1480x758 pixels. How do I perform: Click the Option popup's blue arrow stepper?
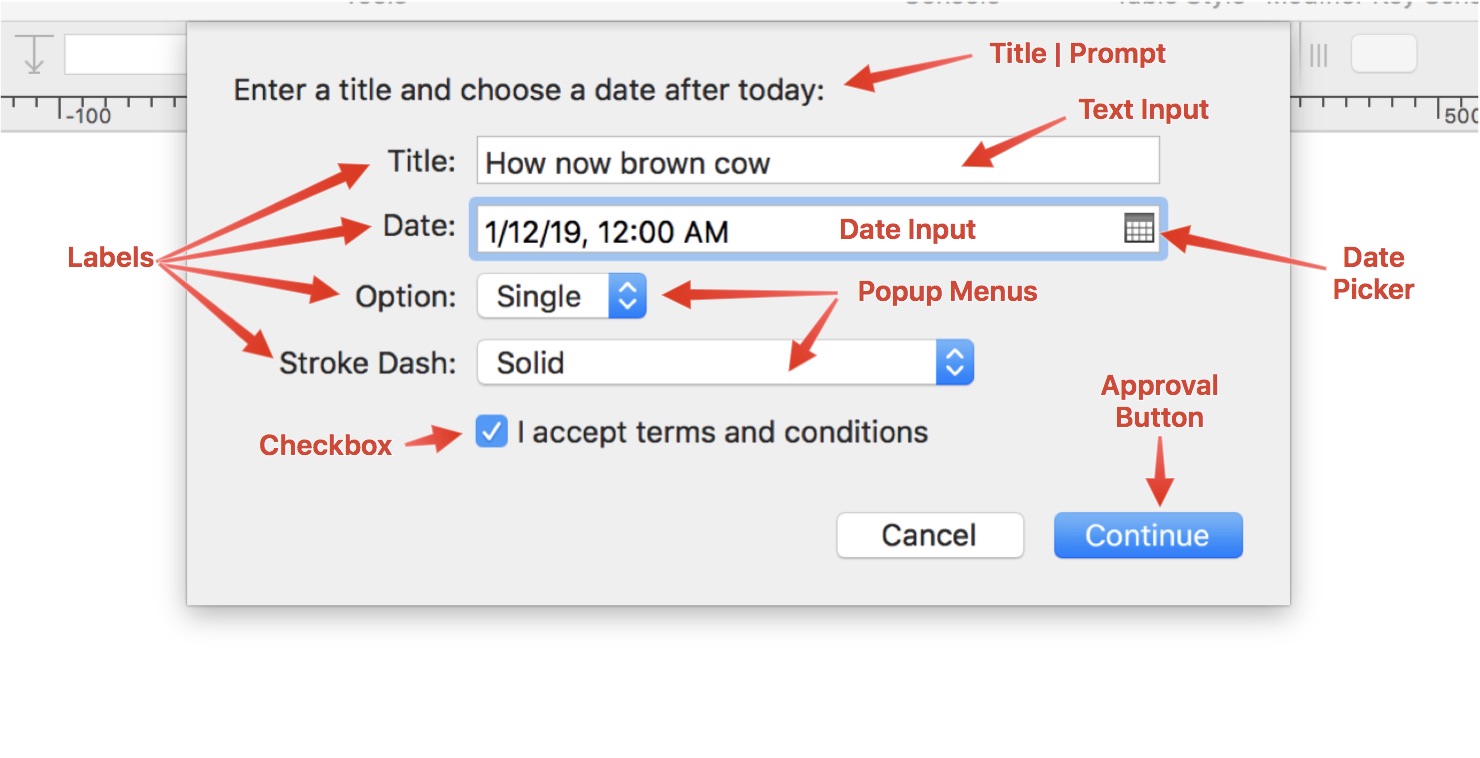[x=626, y=297]
